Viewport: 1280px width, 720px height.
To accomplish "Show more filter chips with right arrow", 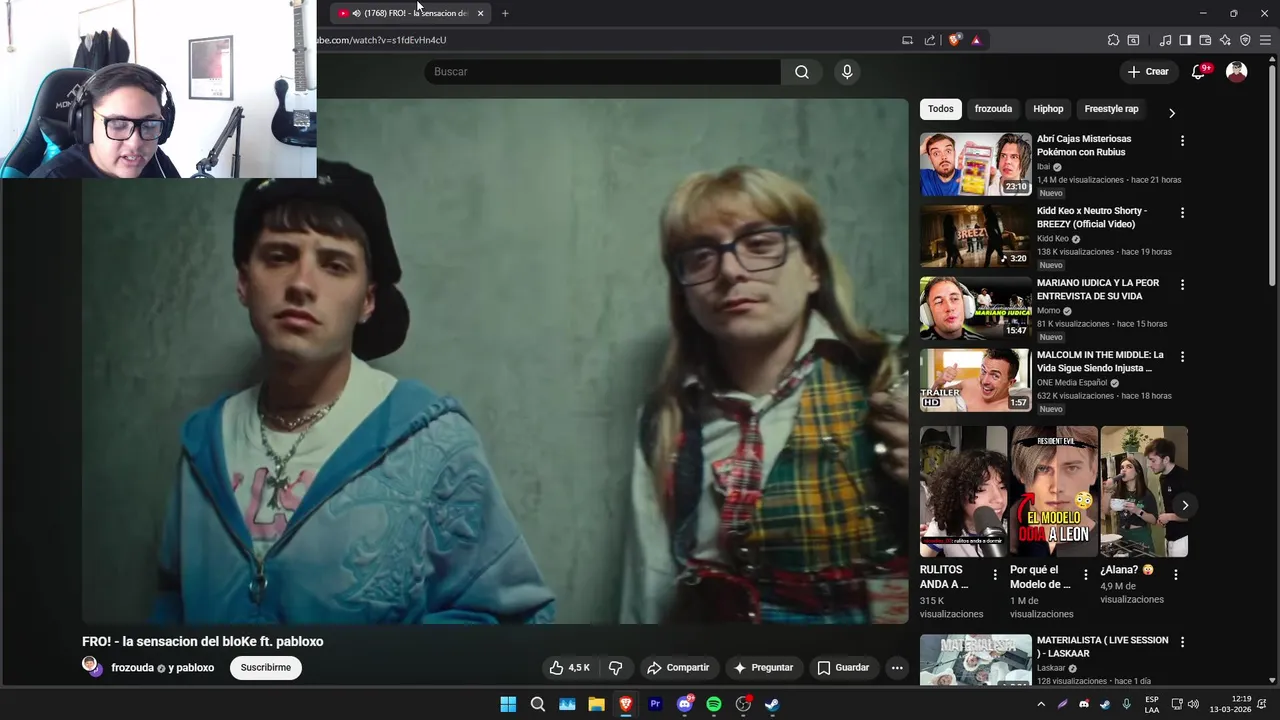I will tap(1172, 113).
